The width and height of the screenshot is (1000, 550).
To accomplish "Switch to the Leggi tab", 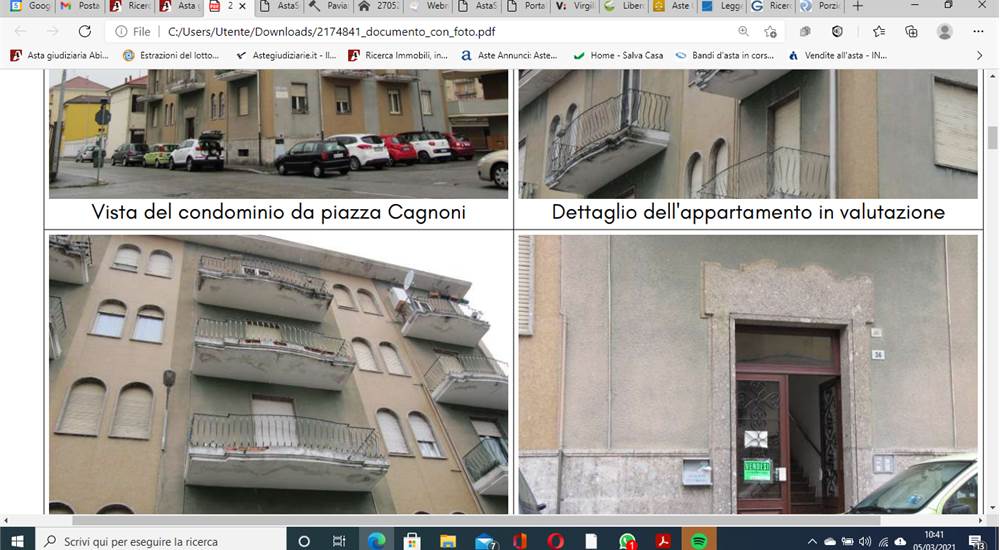I will [723, 6].
